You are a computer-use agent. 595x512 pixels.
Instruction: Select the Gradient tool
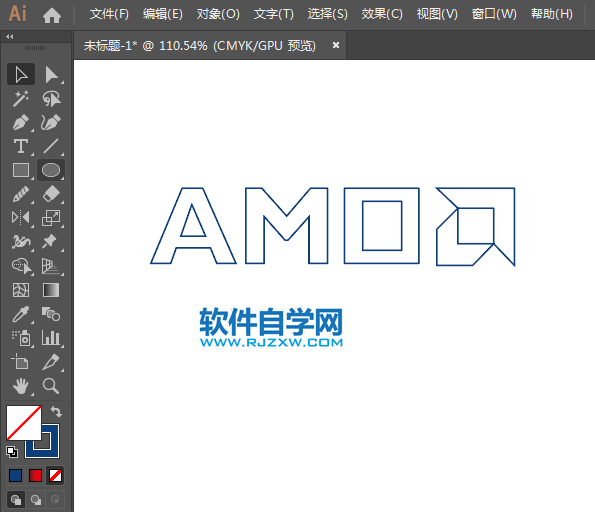(x=51, y=290)
